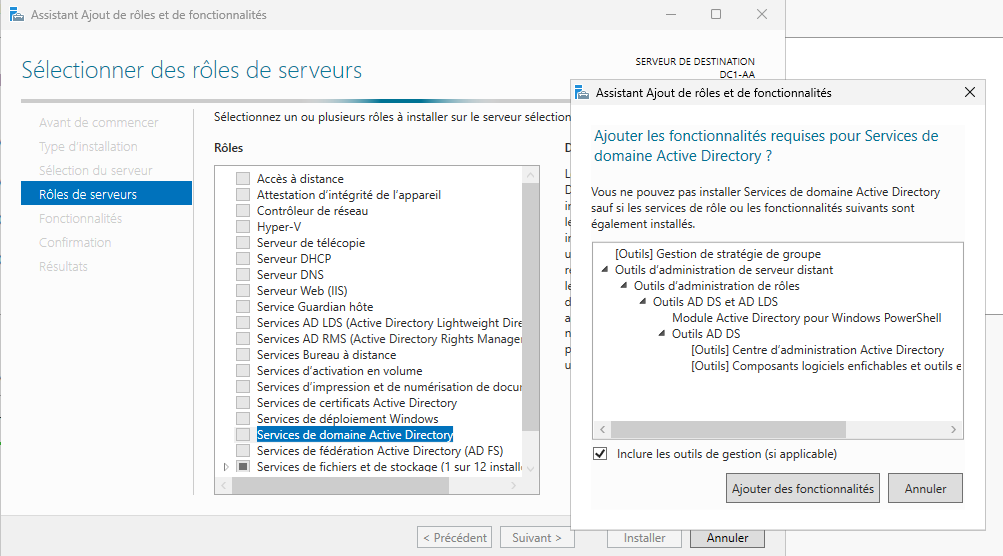Screen dimensions: 1003x556
Task: Click the roles list scroll down arrow
Action: point(530,469)
